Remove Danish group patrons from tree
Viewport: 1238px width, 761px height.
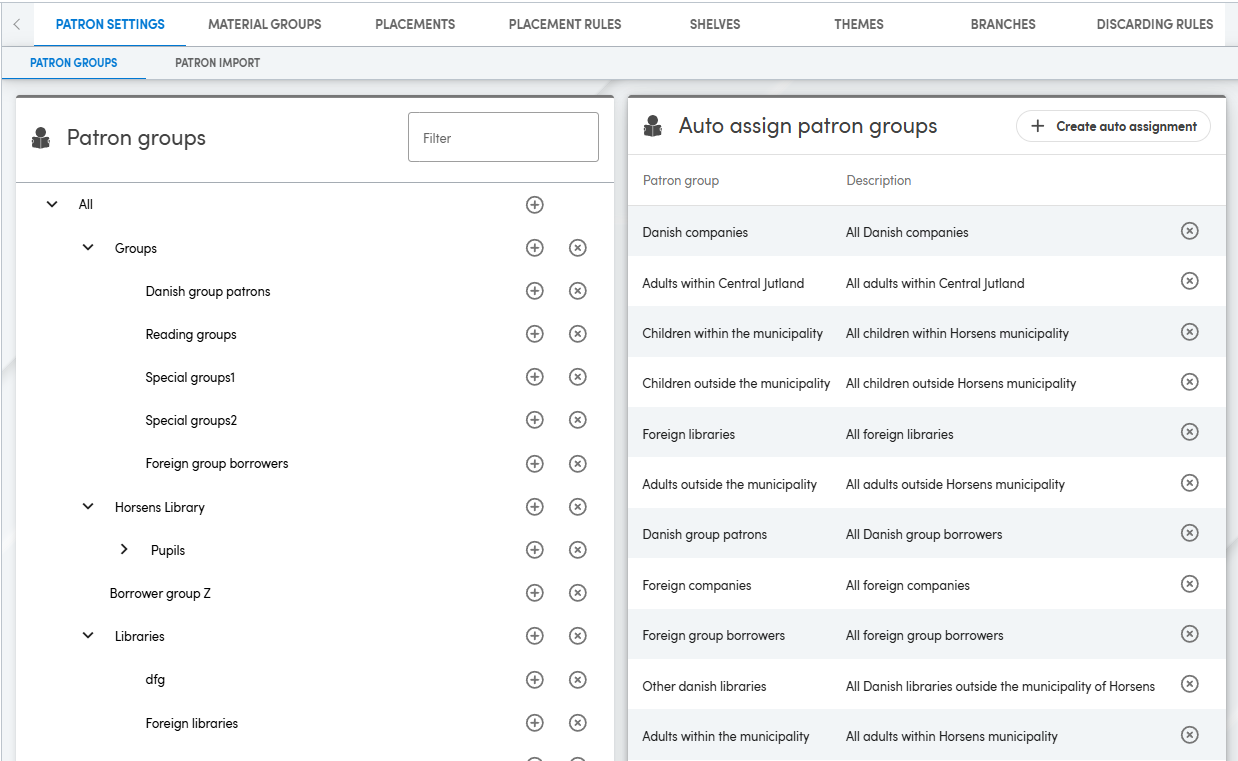(578, 291)
